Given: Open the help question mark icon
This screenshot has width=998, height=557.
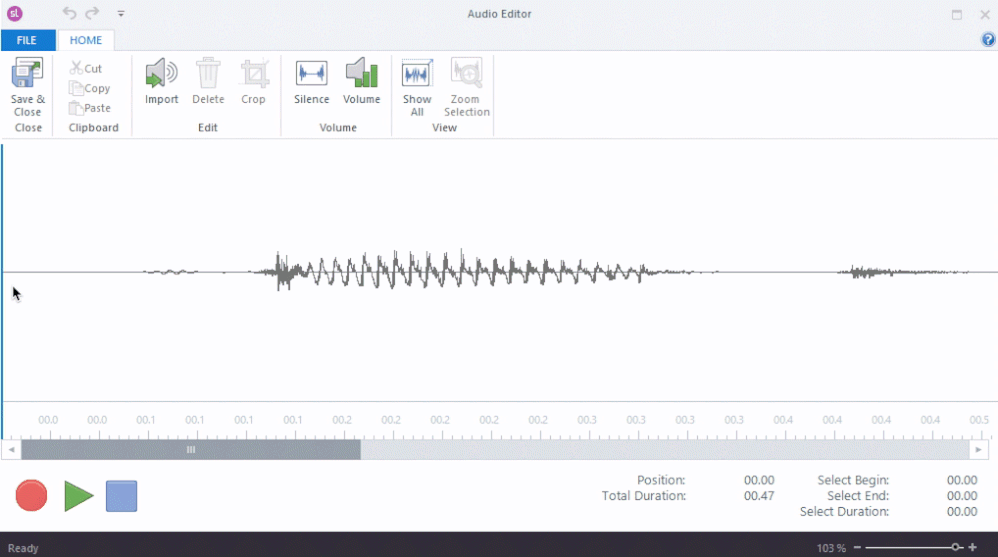Looking at the screenshot, I should pyautogui.click(x=988, y=39).
